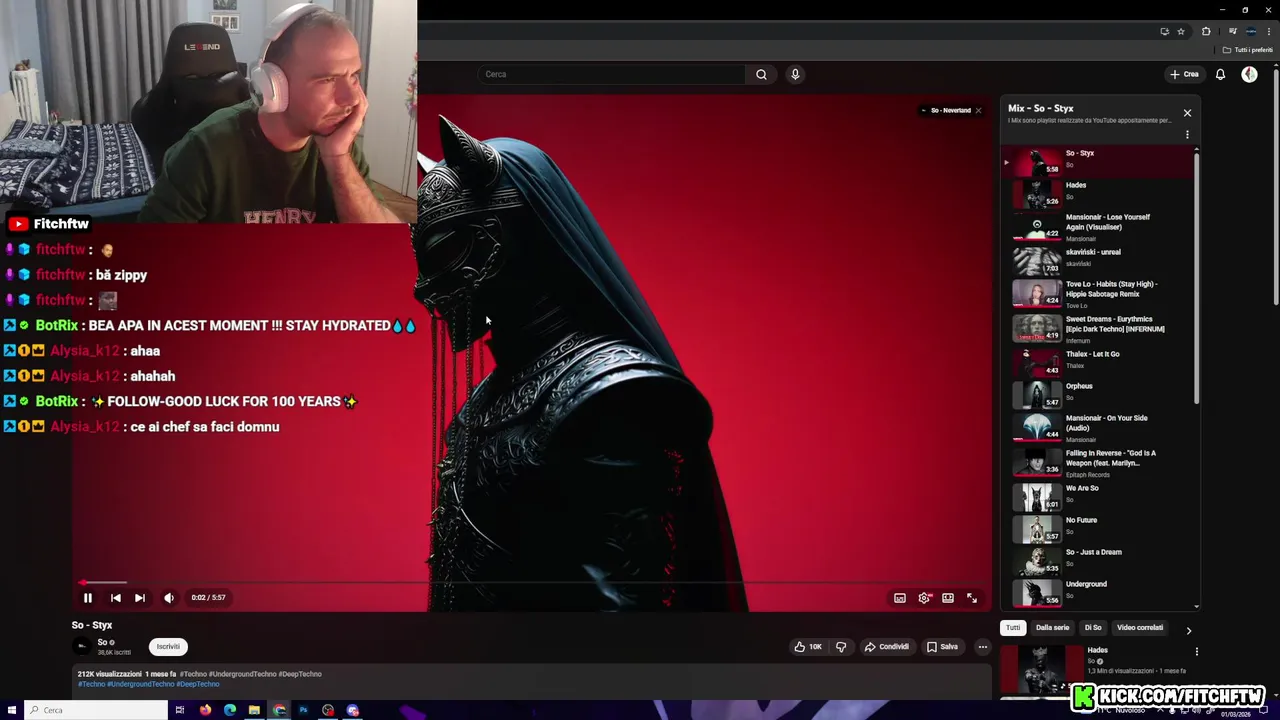Open recommended Hades video thumbnail
This screenshot has width=1280, height=720.
[1041, 669]
